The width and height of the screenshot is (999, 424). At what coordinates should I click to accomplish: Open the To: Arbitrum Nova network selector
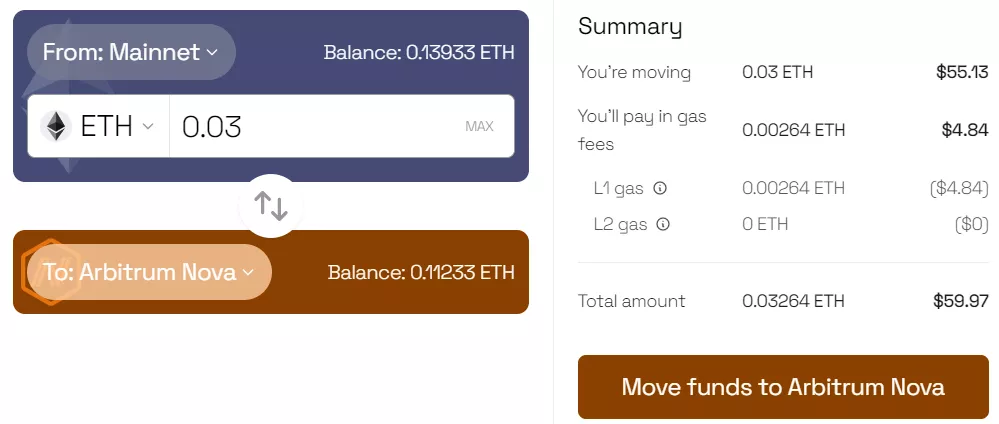point(149,272)
